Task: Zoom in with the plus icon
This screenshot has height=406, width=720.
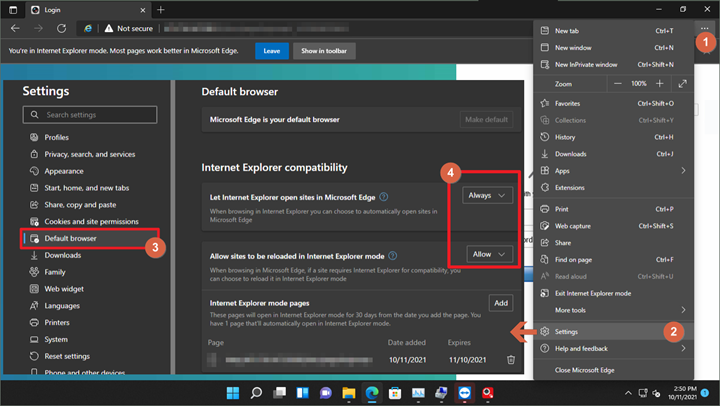Action: pyautogui.click(x=660, y=84)
